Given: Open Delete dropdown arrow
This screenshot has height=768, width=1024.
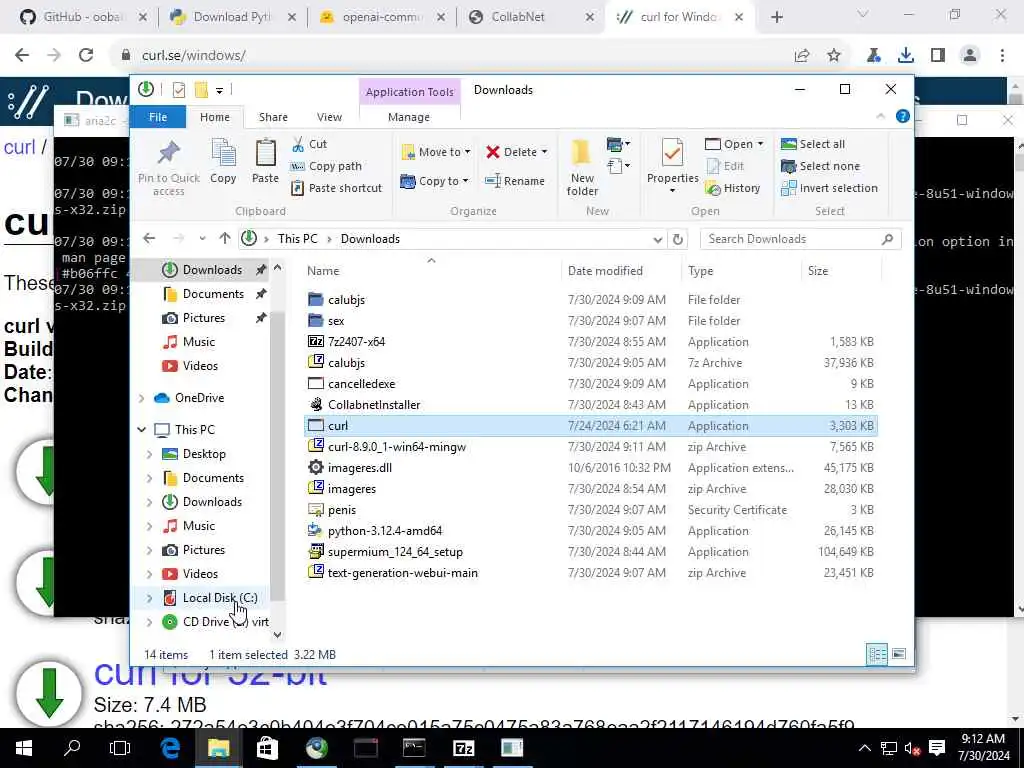Looking at the screenshot, I should 544,152.
